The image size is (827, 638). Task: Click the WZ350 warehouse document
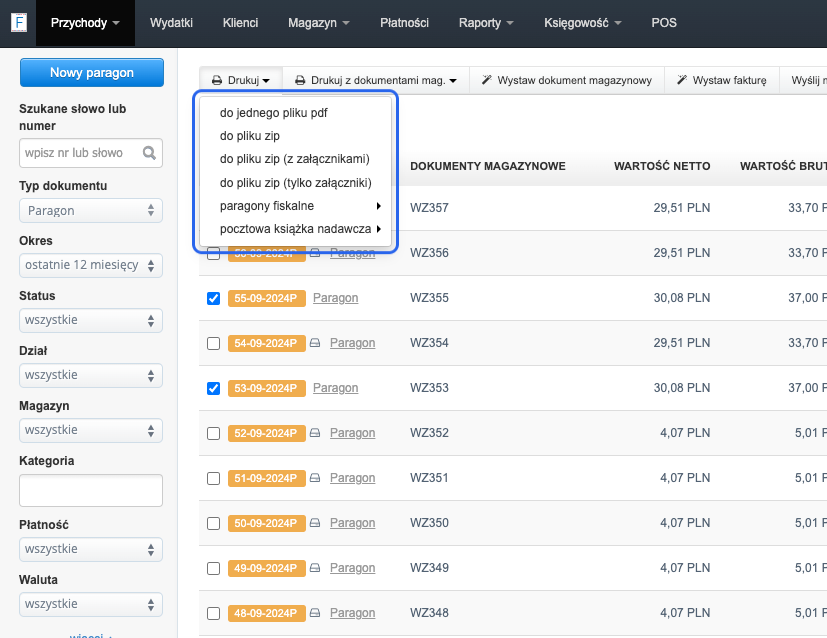tap(429, 523)
